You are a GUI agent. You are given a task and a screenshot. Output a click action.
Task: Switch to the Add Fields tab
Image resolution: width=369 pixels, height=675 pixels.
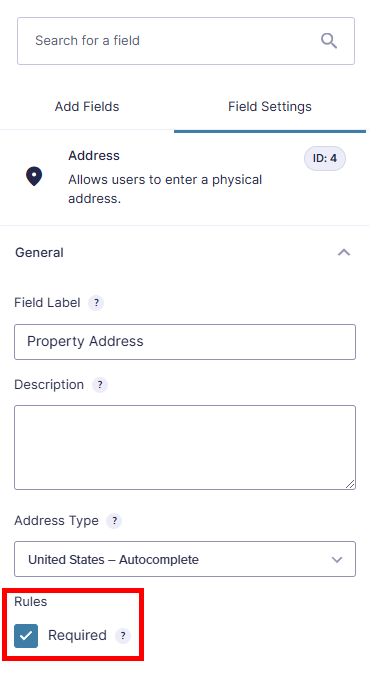[x=87, y=106]
